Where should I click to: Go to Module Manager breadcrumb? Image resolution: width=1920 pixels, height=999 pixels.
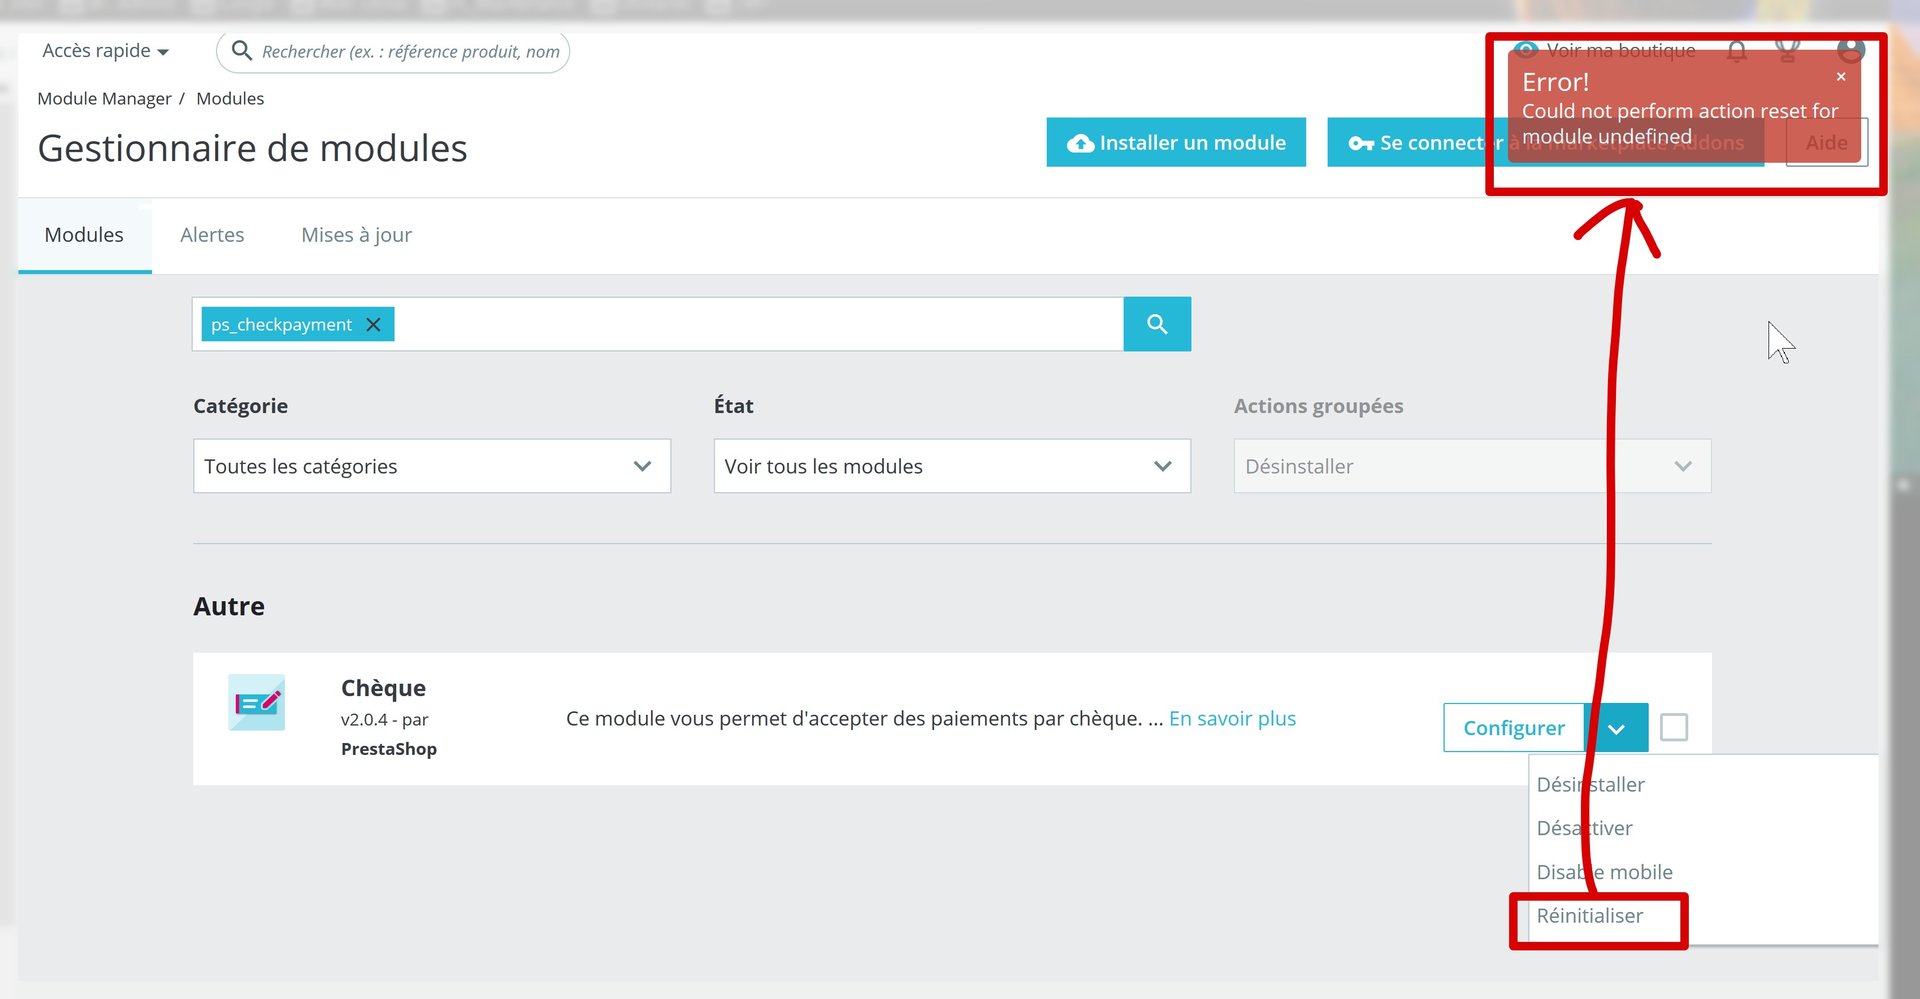tap(104, 98)
